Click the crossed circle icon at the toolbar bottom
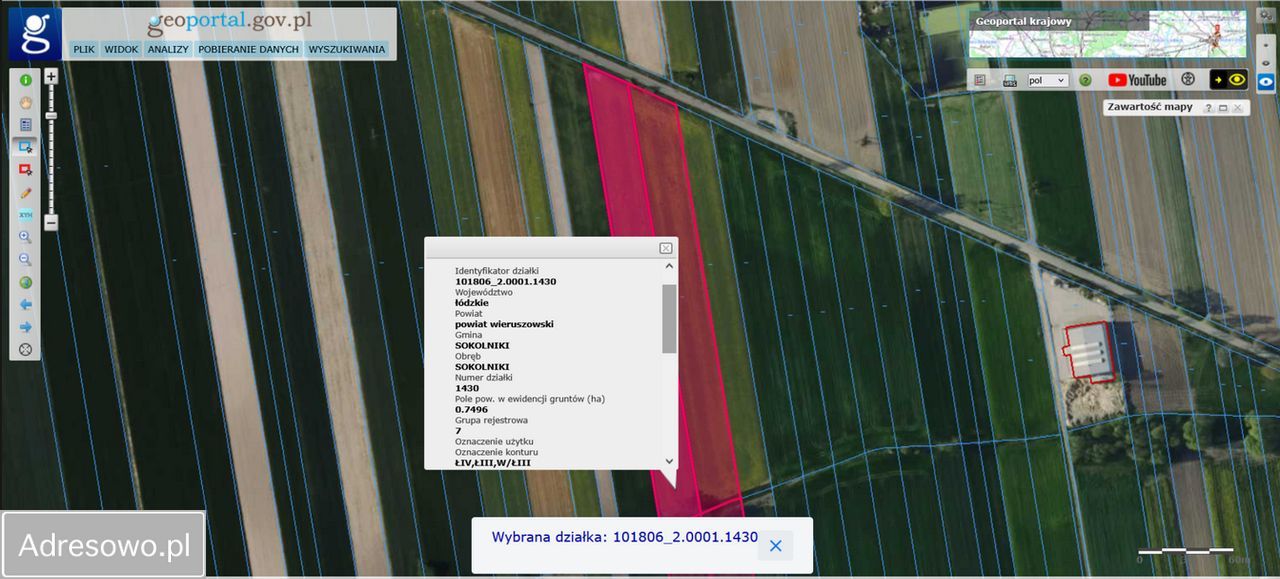1280x579 pixels. (x=26, y=349)
